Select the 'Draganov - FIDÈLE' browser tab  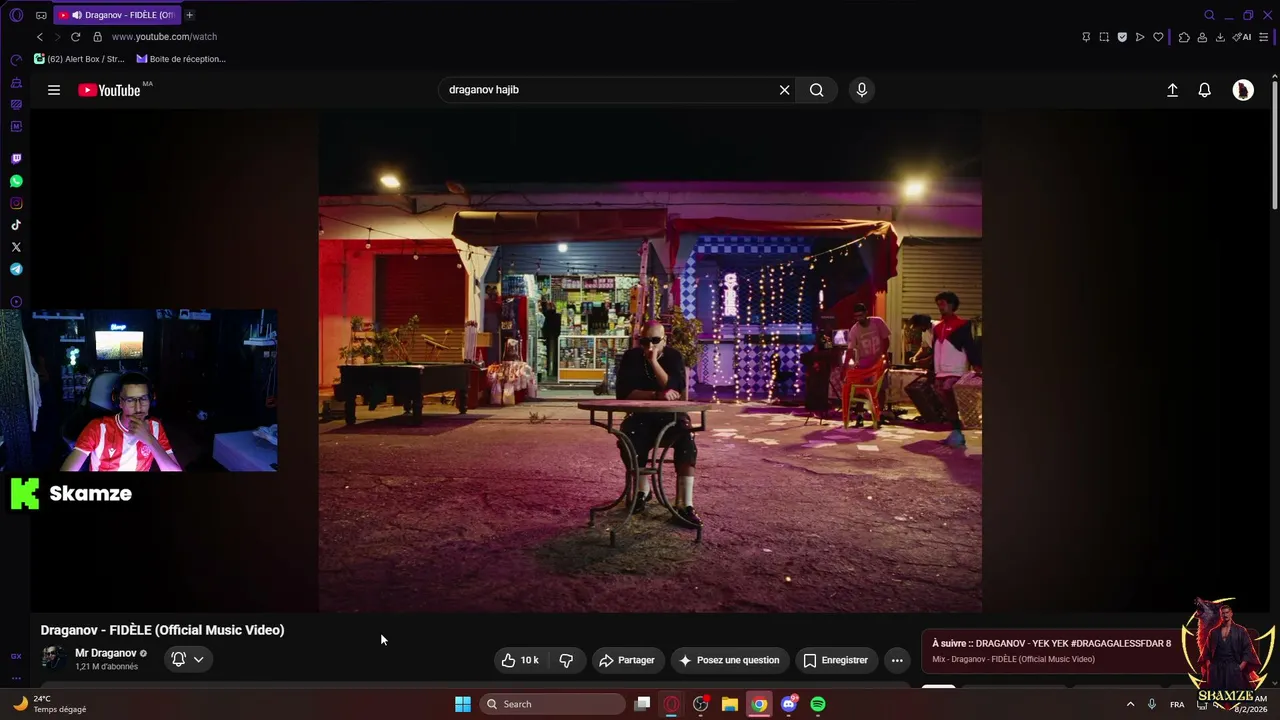(x=116, y=15)
